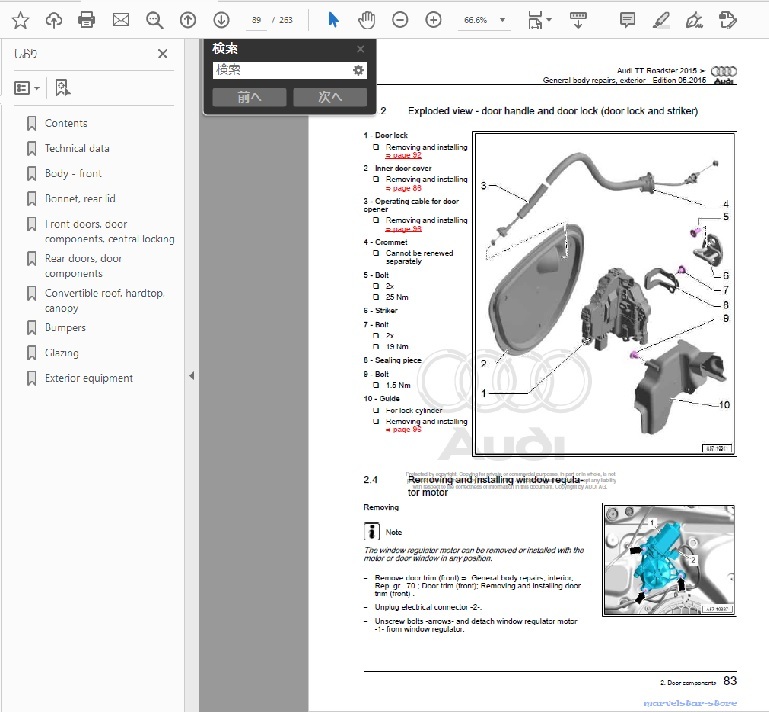Image resolution: width=769 pixels, height=712 pixels.
Task: Click 'Unplug electrical connector -2-' step
Action: tap(428, 607)
